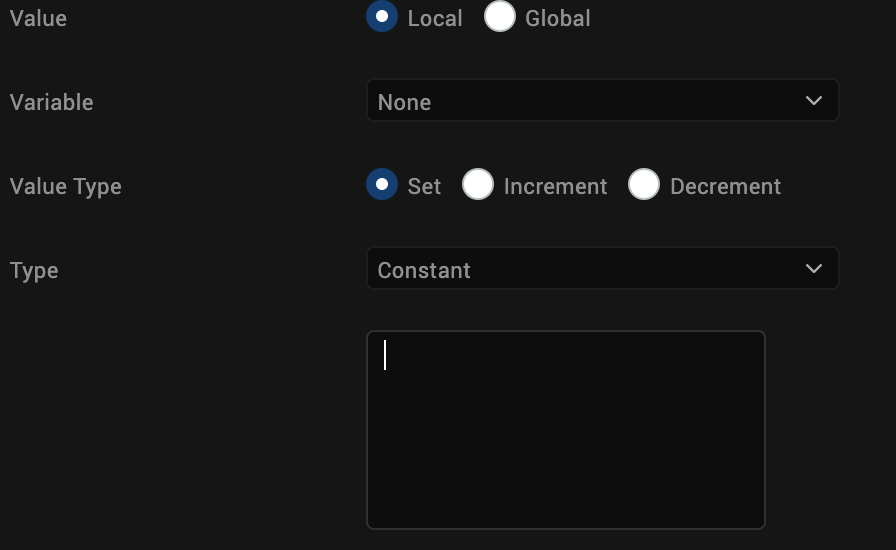Focus the large constant value text area
896x550 pixels.
click(x=566, y=430)
